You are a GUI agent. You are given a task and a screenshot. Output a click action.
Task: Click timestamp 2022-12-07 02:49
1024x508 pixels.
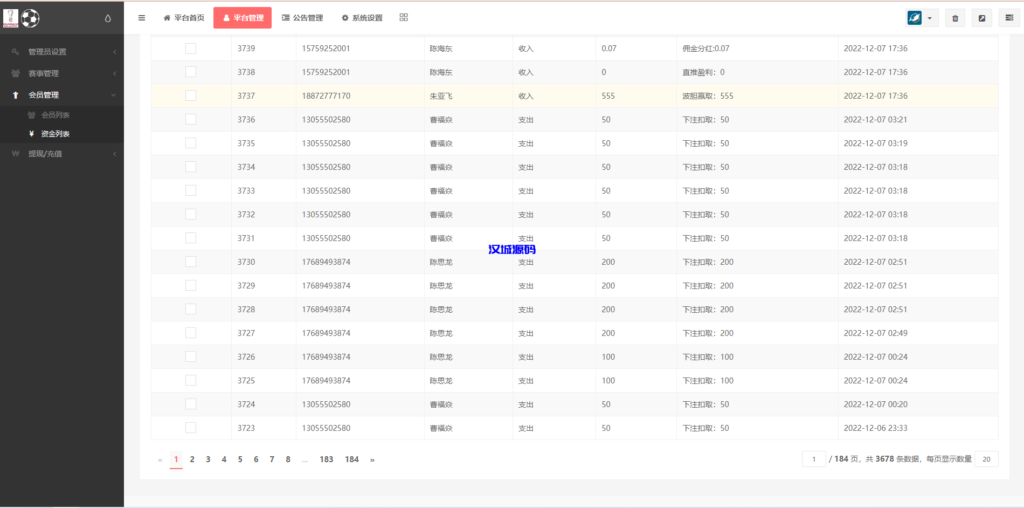tap(876, 333)
